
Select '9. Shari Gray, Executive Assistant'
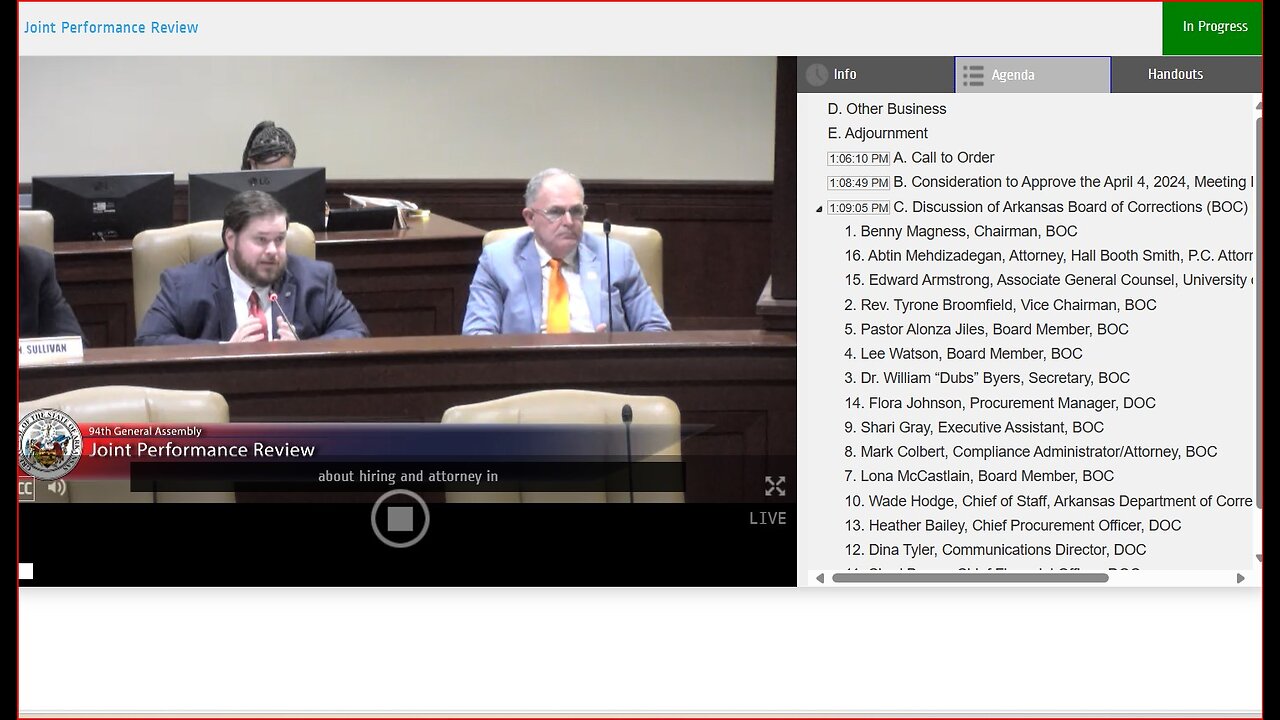(x=974, y=427)
